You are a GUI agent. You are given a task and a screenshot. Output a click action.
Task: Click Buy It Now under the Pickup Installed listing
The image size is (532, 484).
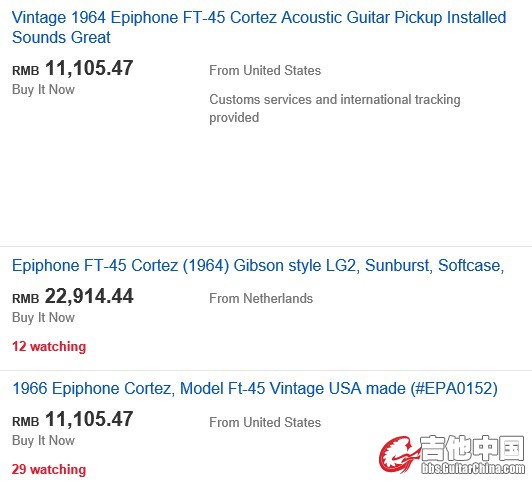pos(43,90)
